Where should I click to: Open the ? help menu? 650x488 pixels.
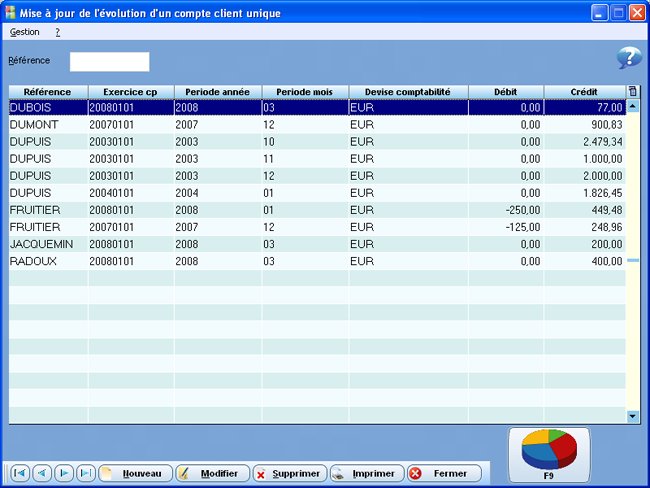click(58, 32)
